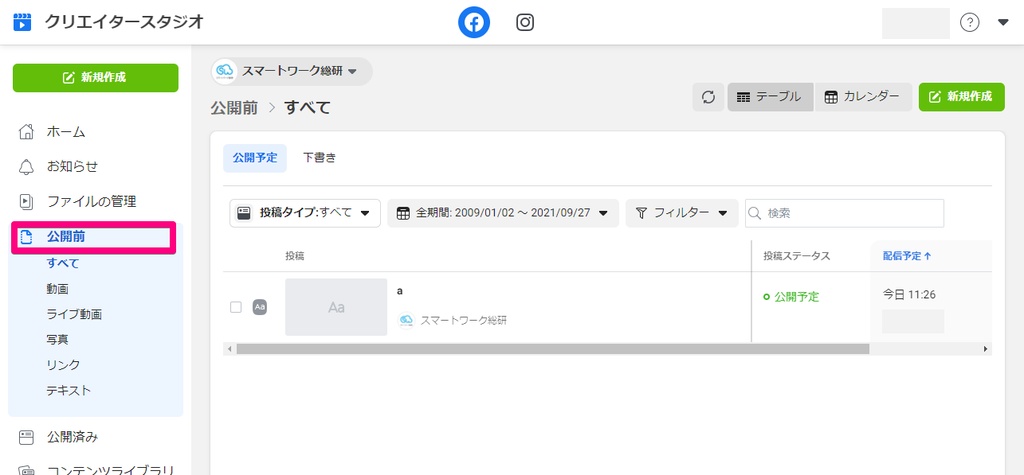This screenshot has width=1024, height=475.
Task: Click スマートワーク総研 page name in post row
Action: click(464, 320)
